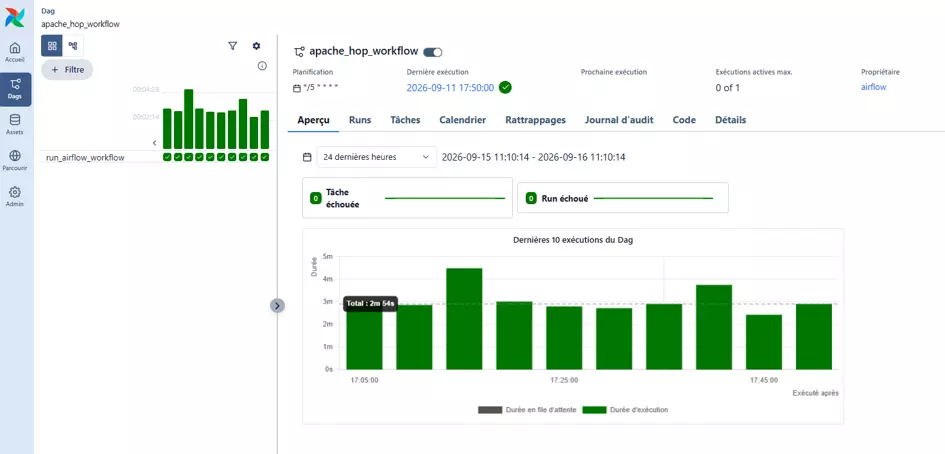Click the last success box in run_airflow_workflow row
Screen dimensions: 945x454
(265, 157)
